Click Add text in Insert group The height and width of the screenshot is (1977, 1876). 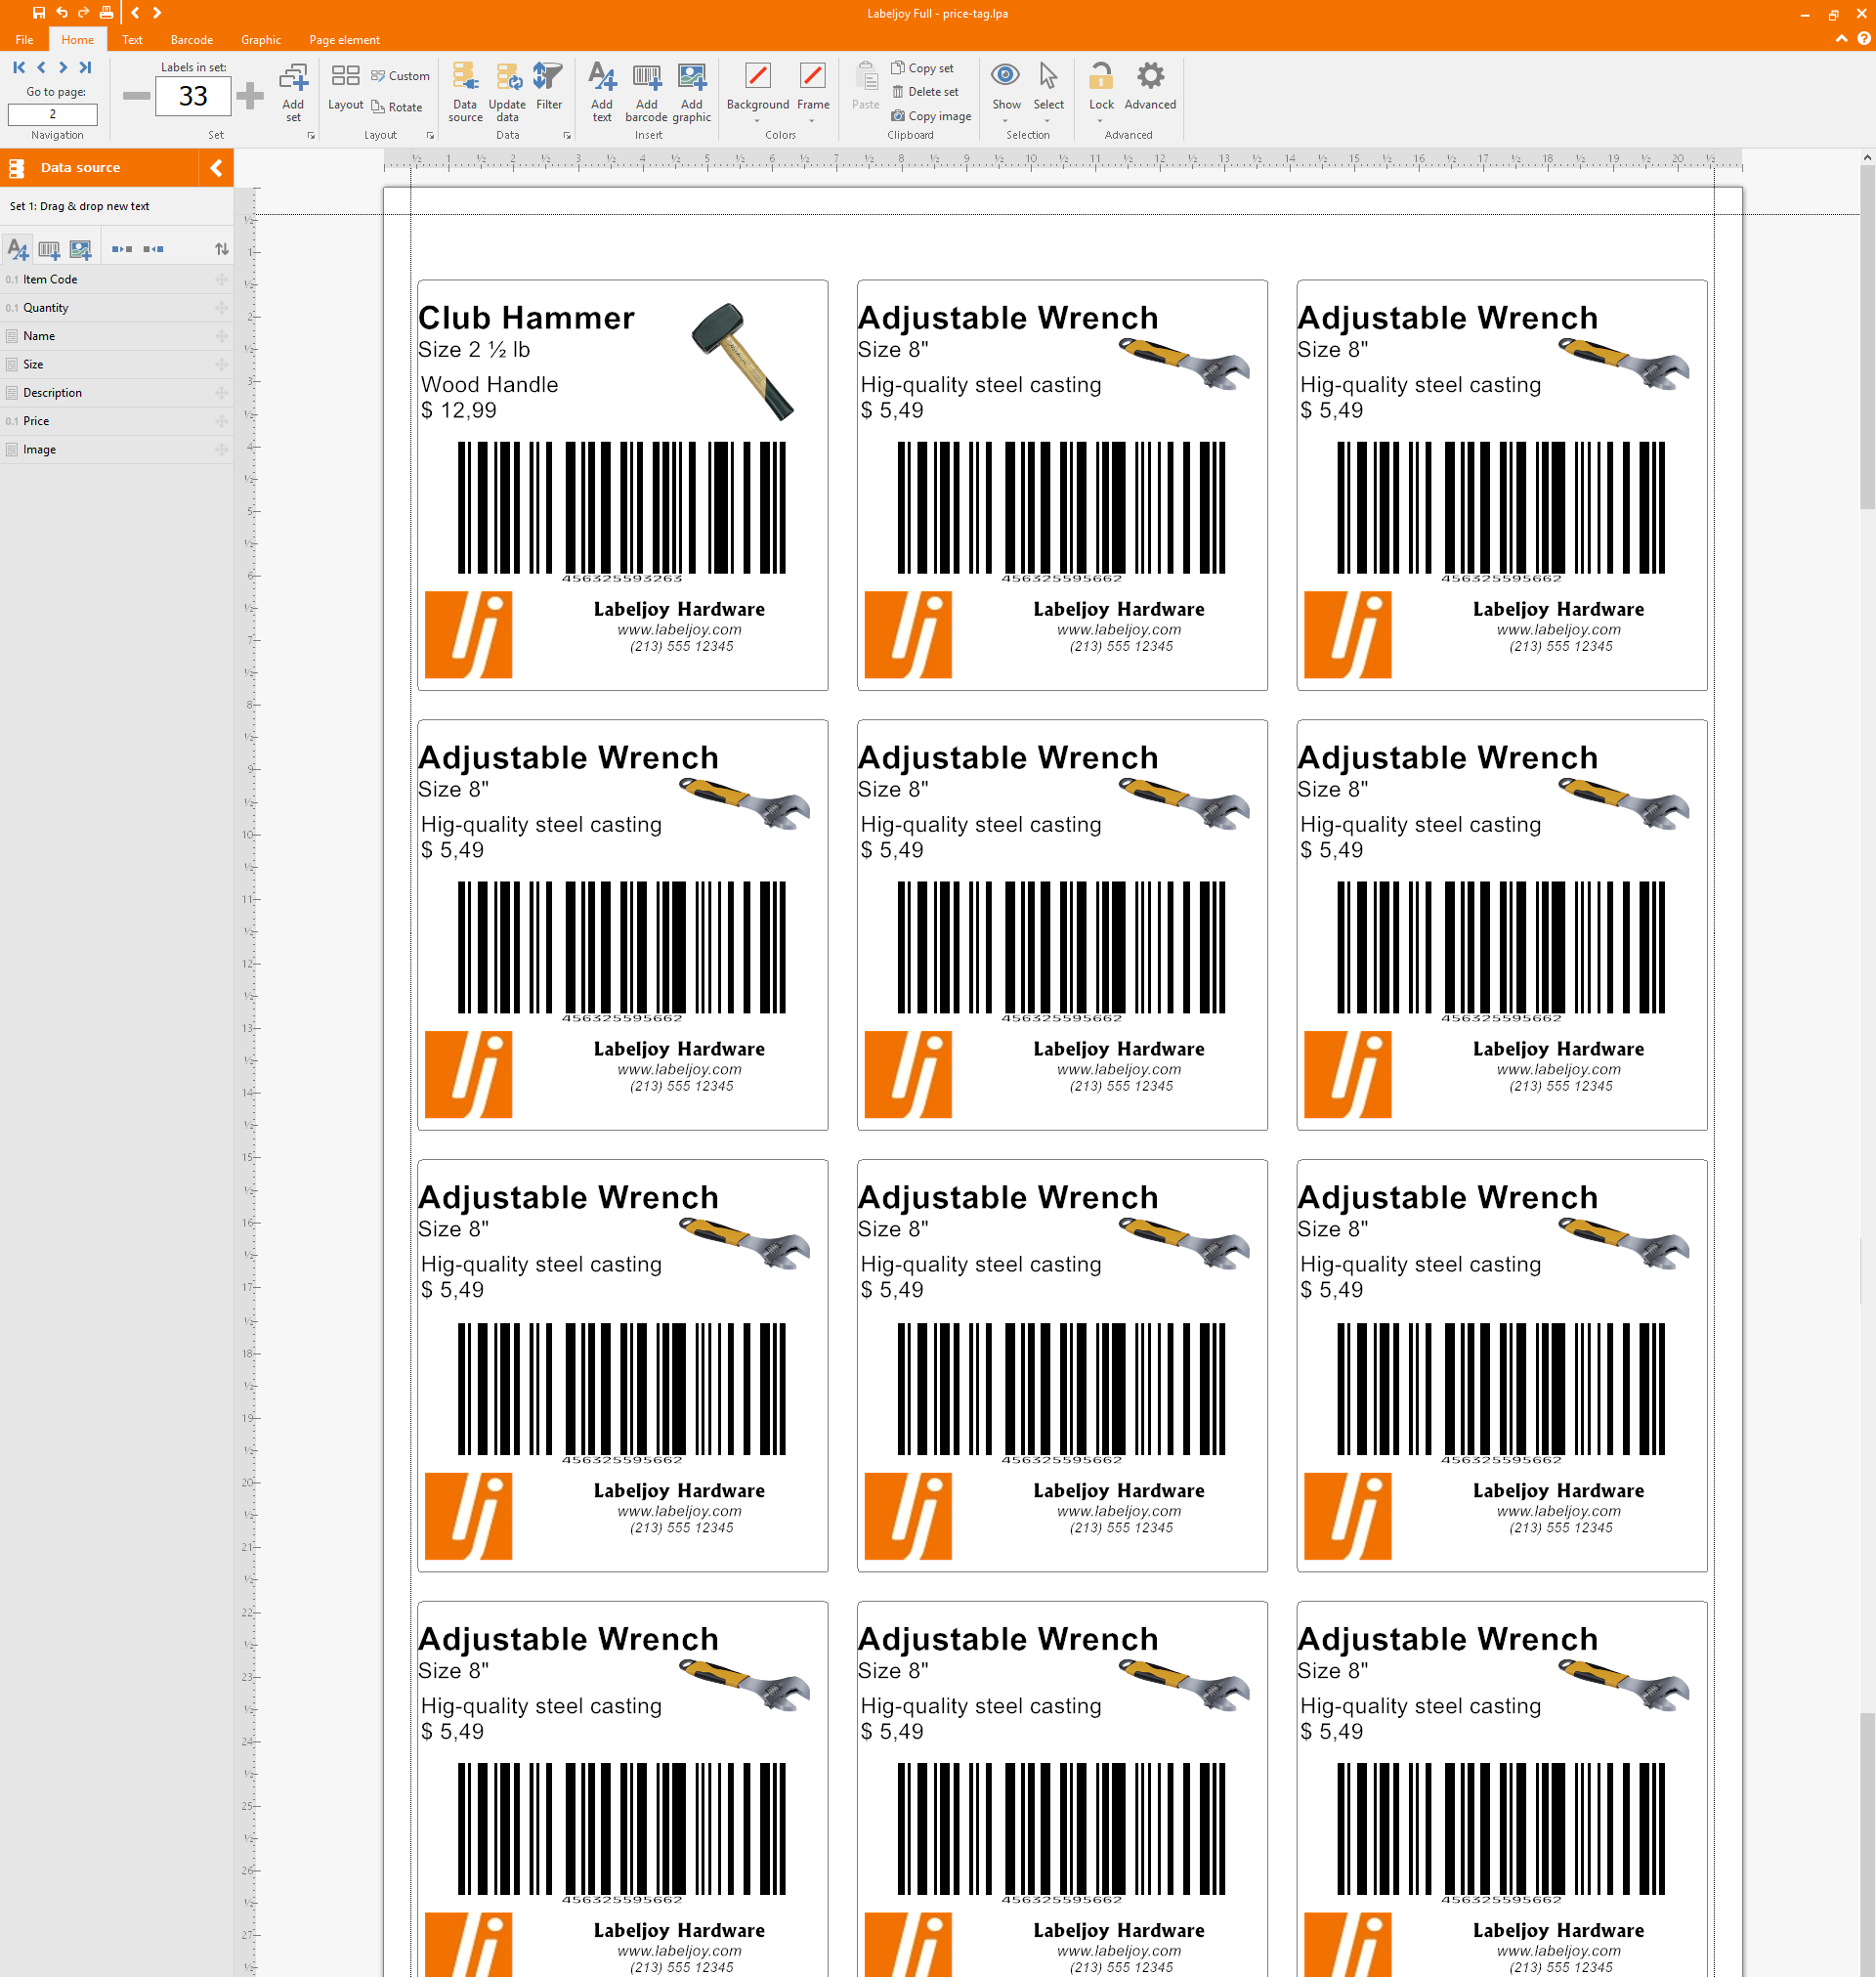[602, 92]
